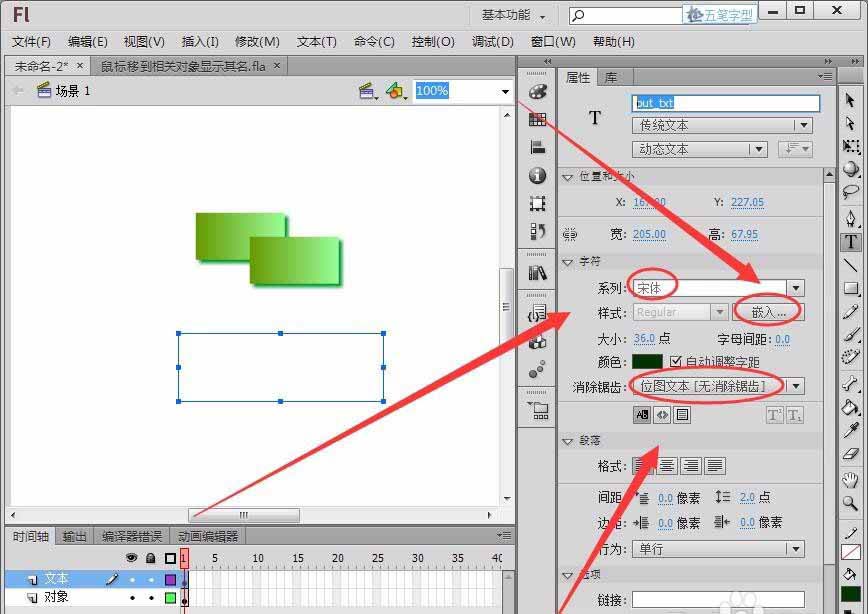Open the 修改(M) menu
The image size is (868, 614).
[257, 42]
